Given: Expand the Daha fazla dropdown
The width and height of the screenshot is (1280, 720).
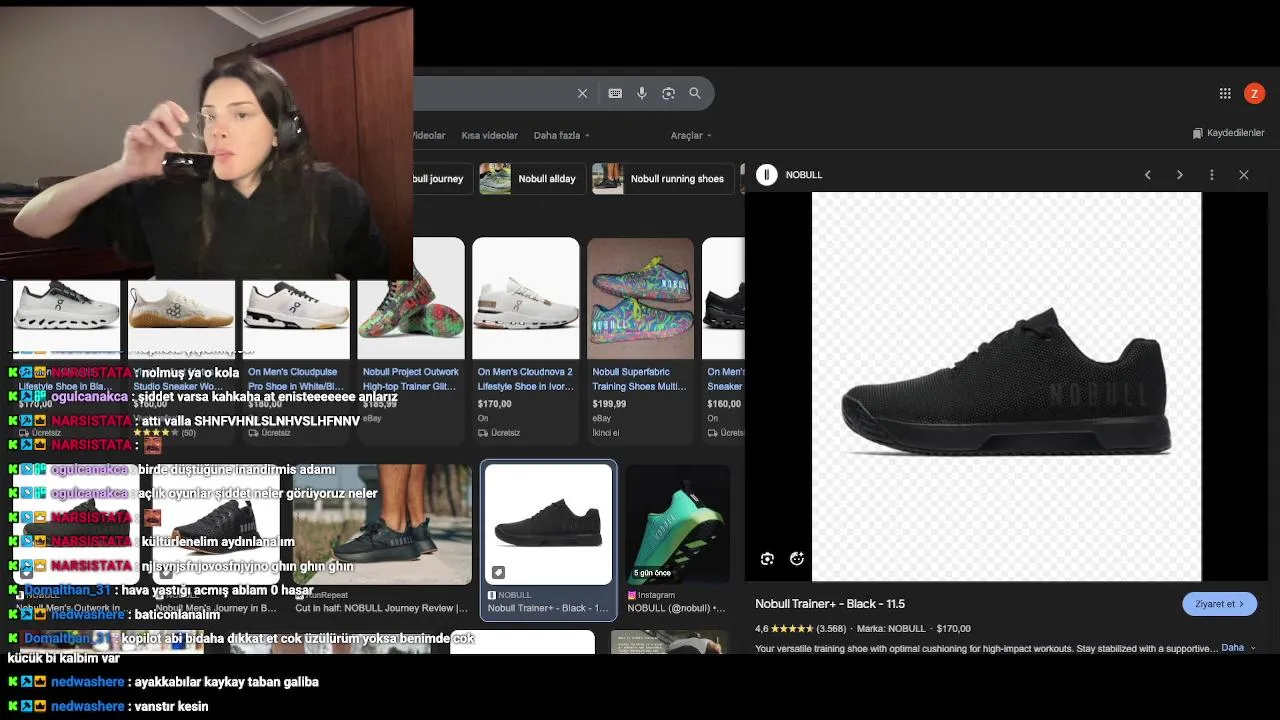Looking at the screenshot, I should coord(561,135).
